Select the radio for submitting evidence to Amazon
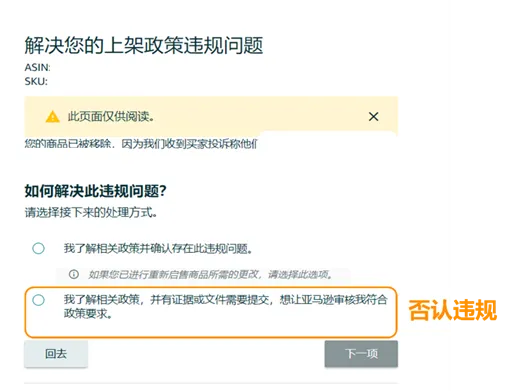Screen dimensions: 514x391 click(x=38, y=300)
